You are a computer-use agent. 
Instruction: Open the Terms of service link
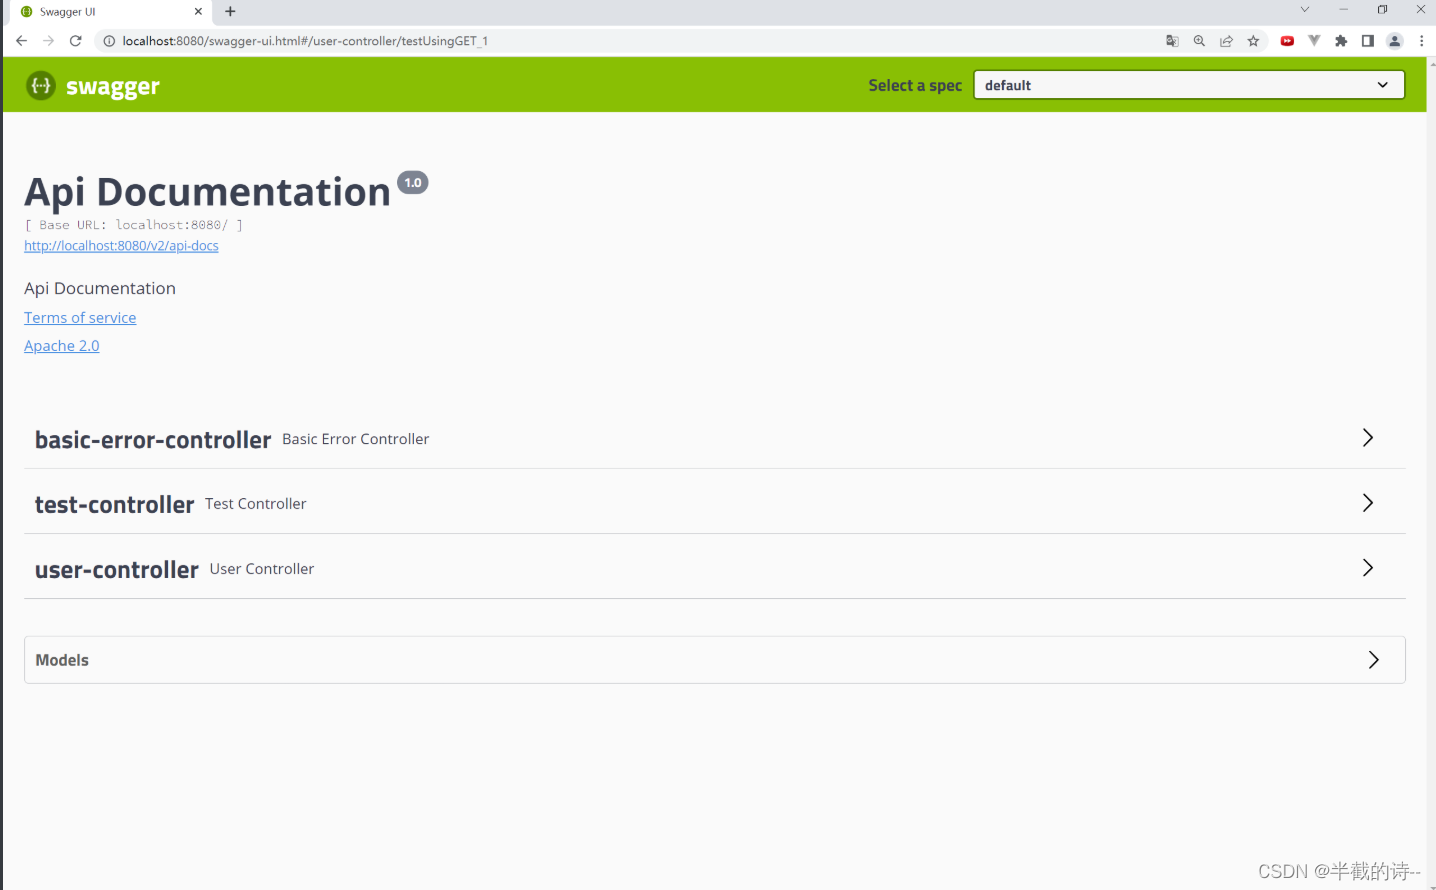80,317
